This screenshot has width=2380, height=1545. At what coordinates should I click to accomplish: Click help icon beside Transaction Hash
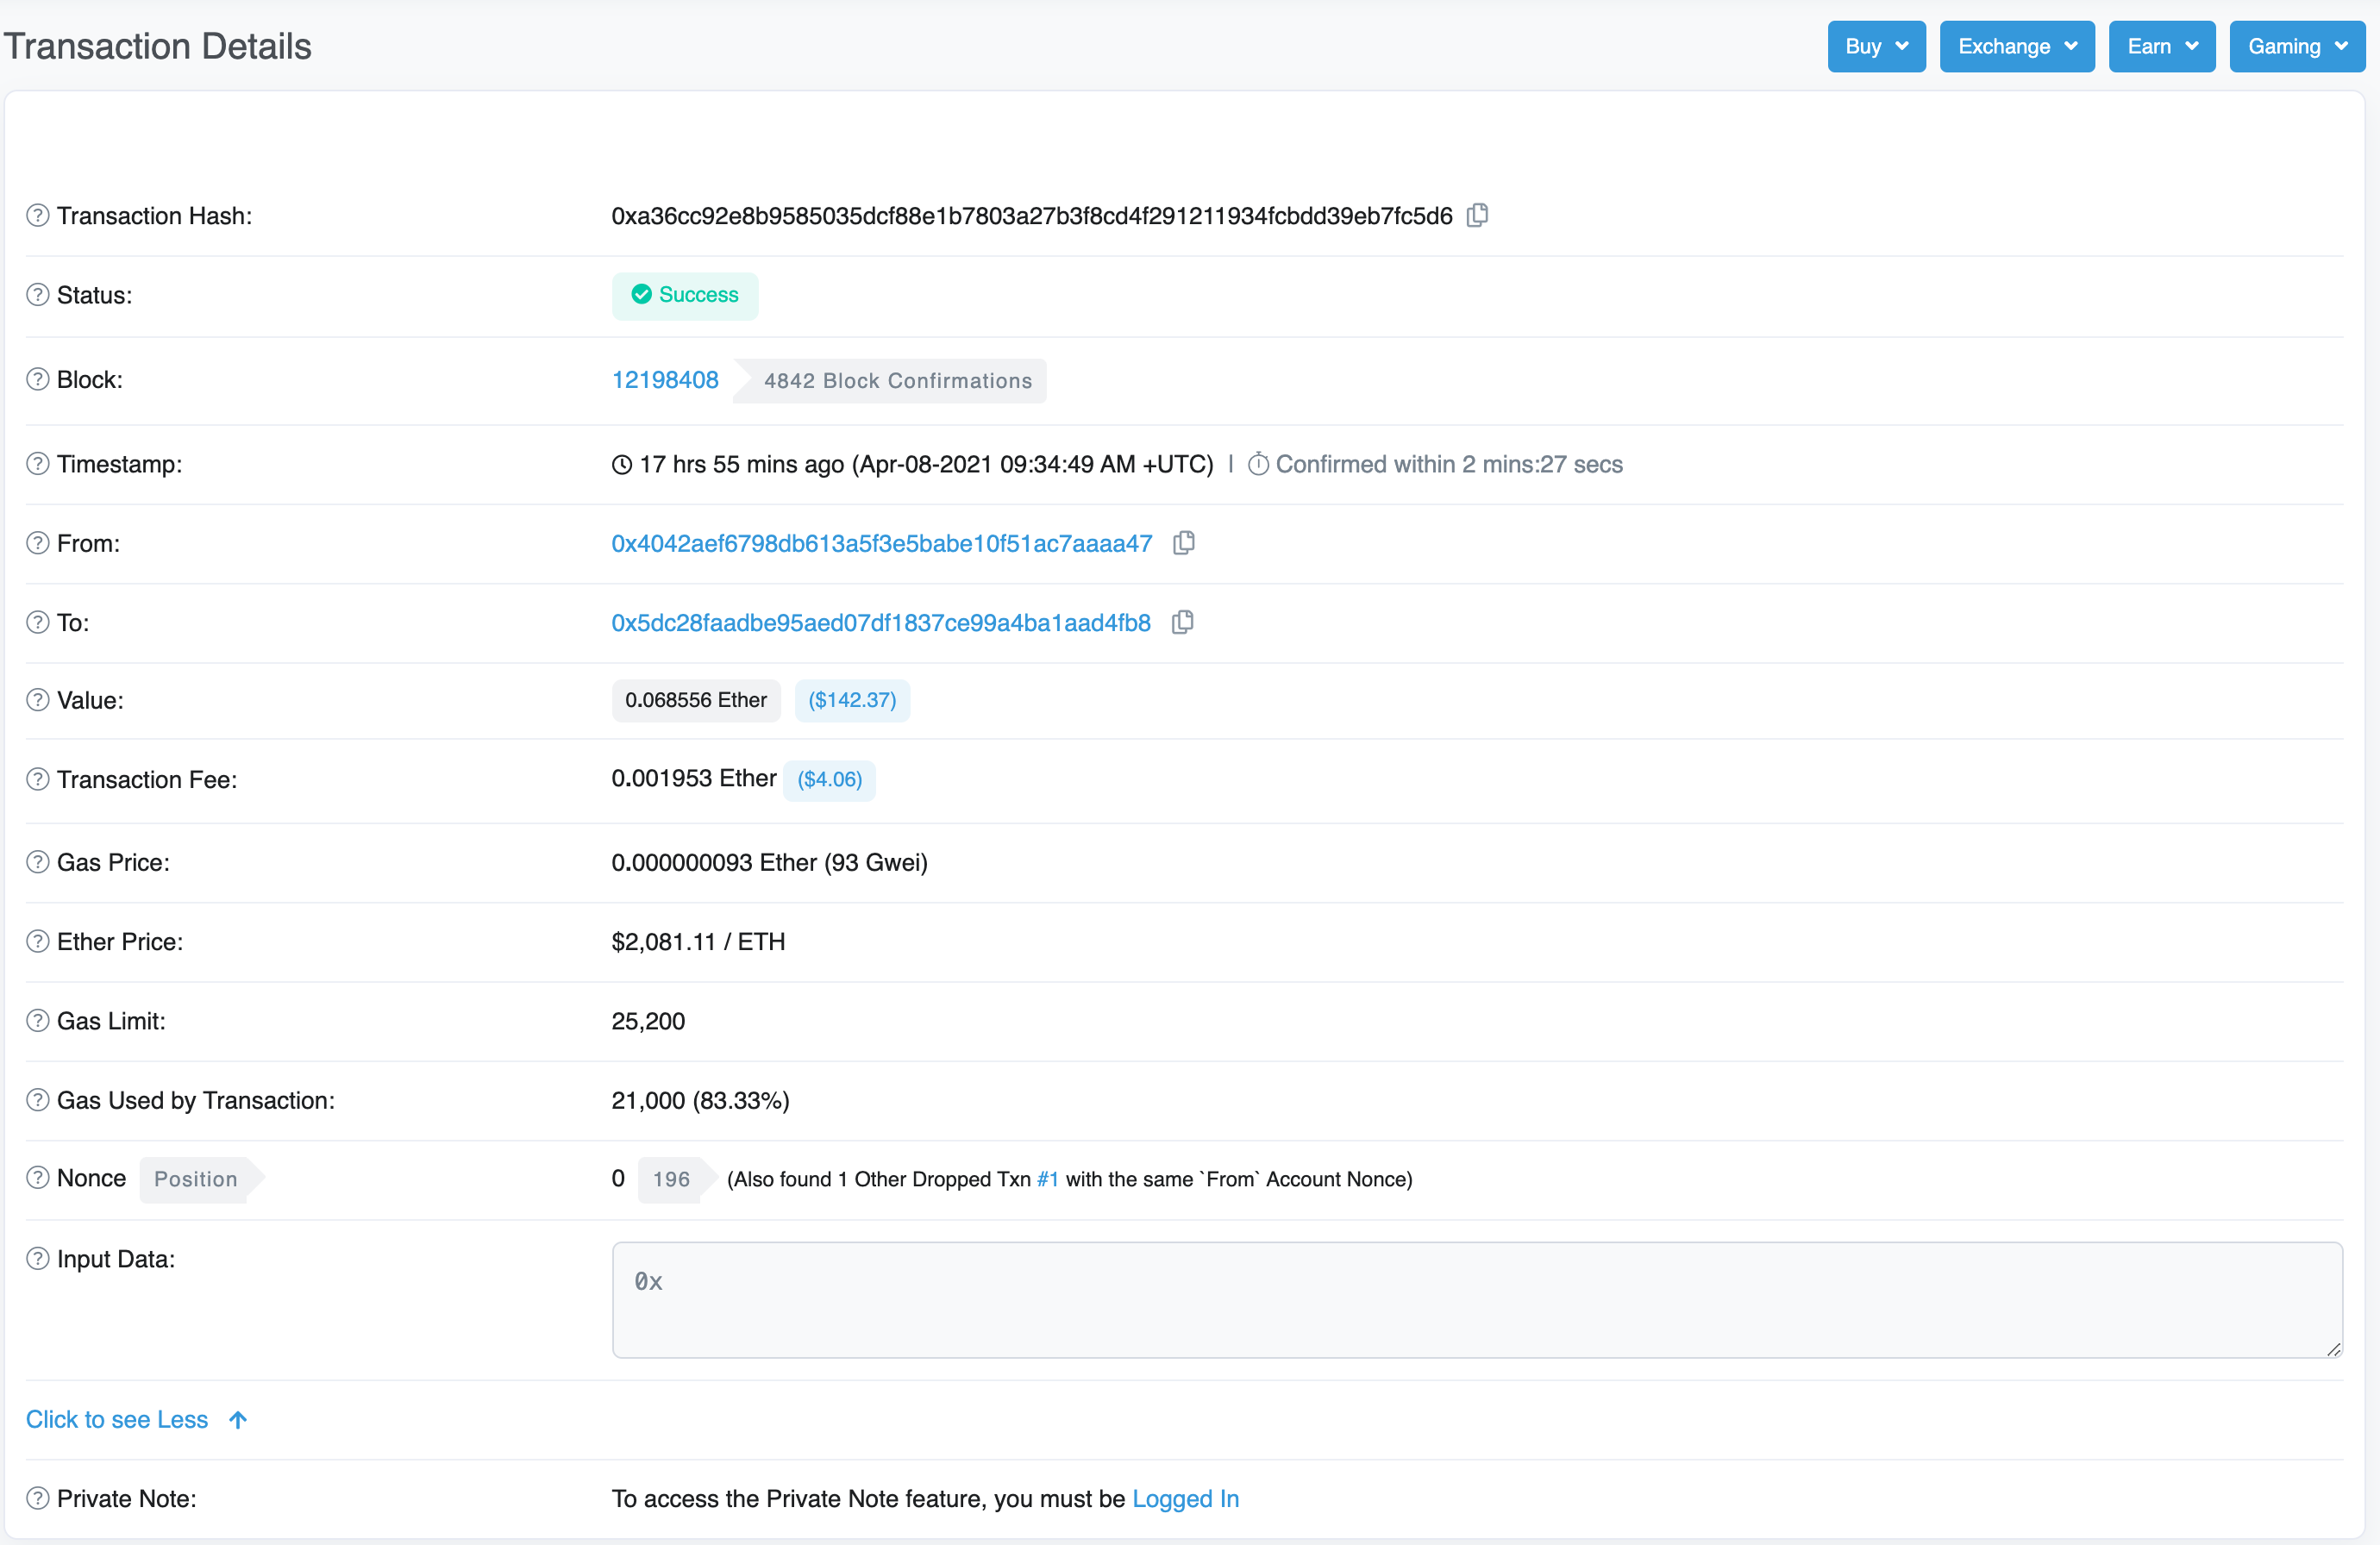38,215
